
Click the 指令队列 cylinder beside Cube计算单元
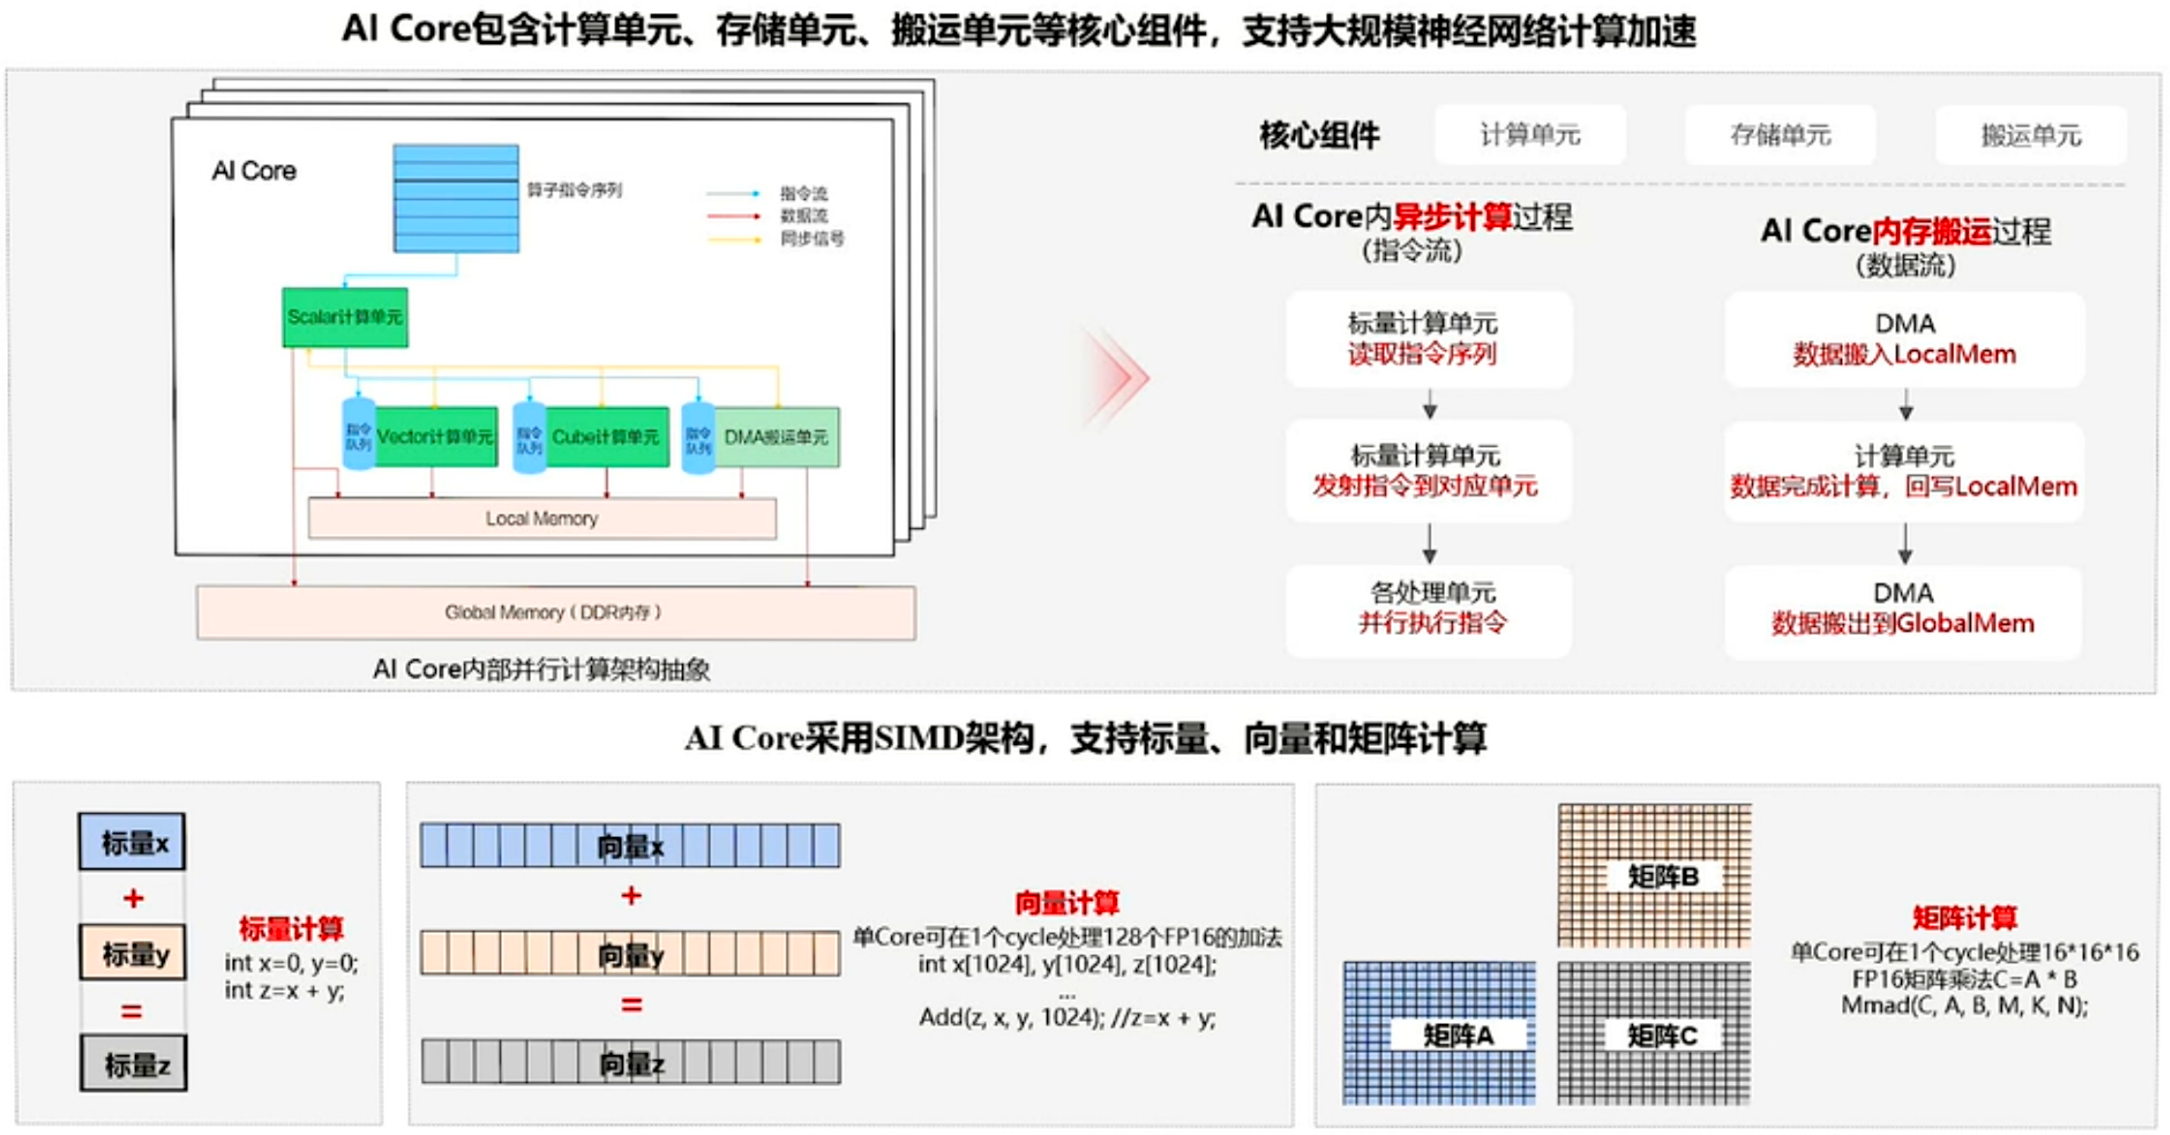click(529, 436)
